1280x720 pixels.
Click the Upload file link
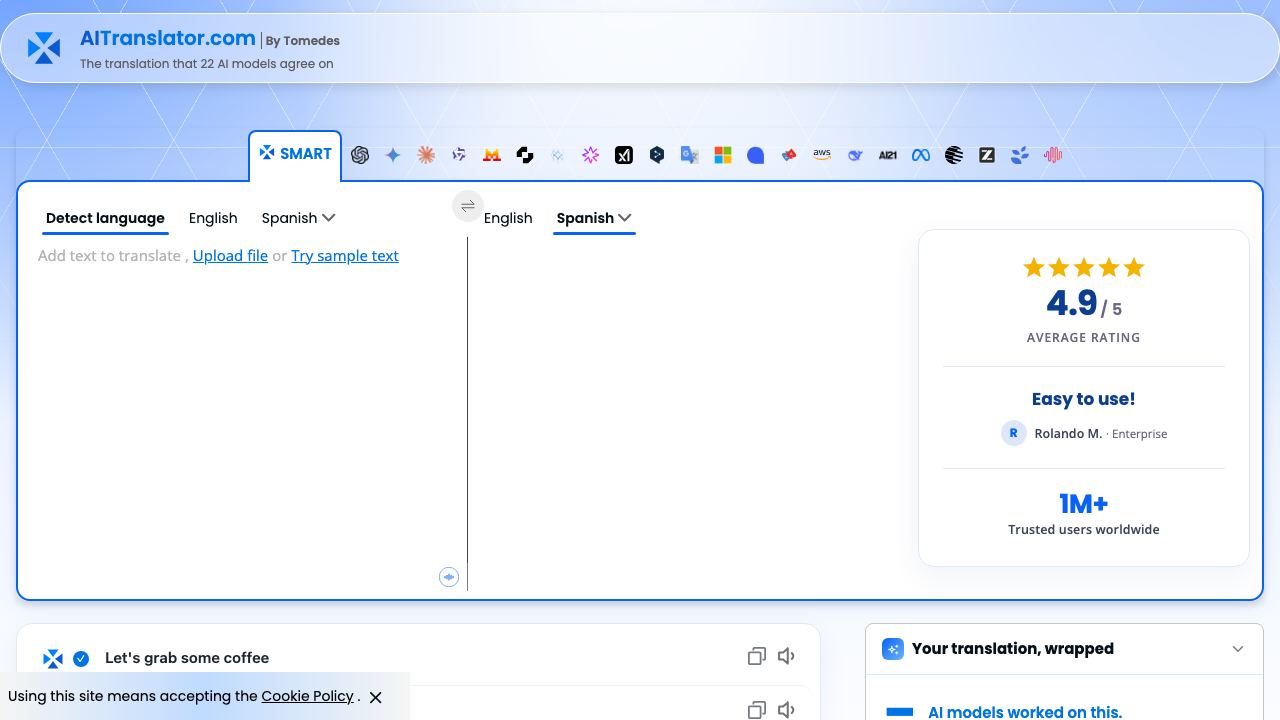coord(230,256)
